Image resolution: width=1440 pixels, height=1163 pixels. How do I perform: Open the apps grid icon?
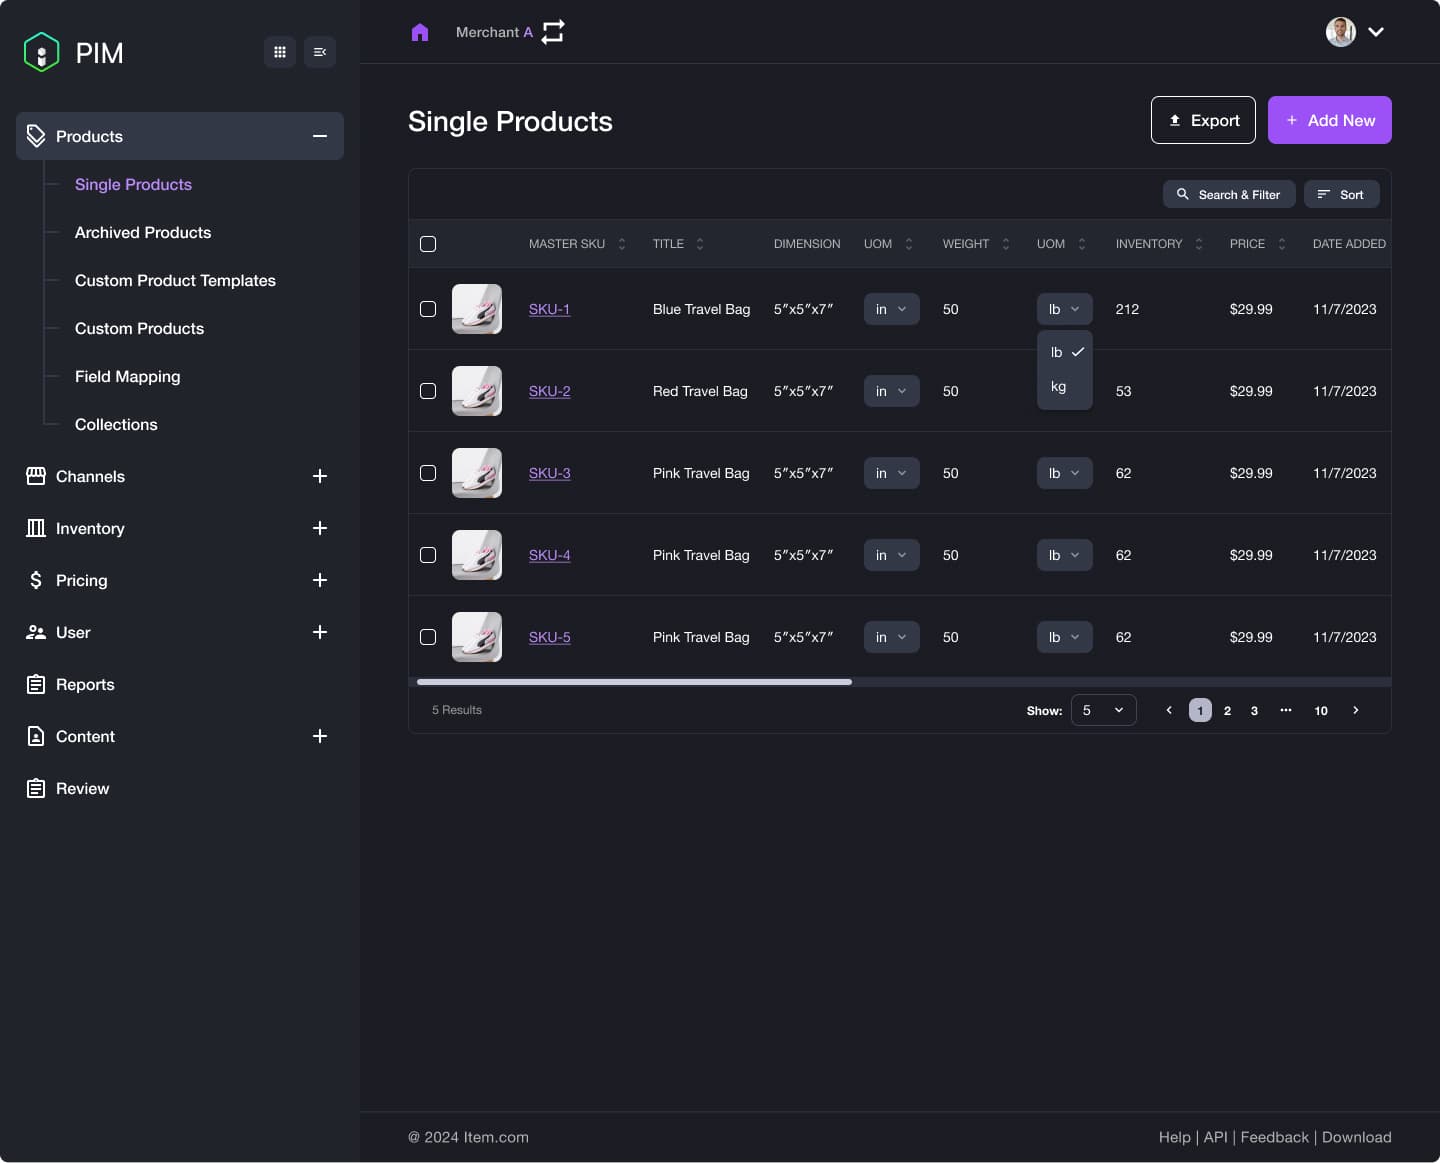pyautogui.click(x=280, y=52)
